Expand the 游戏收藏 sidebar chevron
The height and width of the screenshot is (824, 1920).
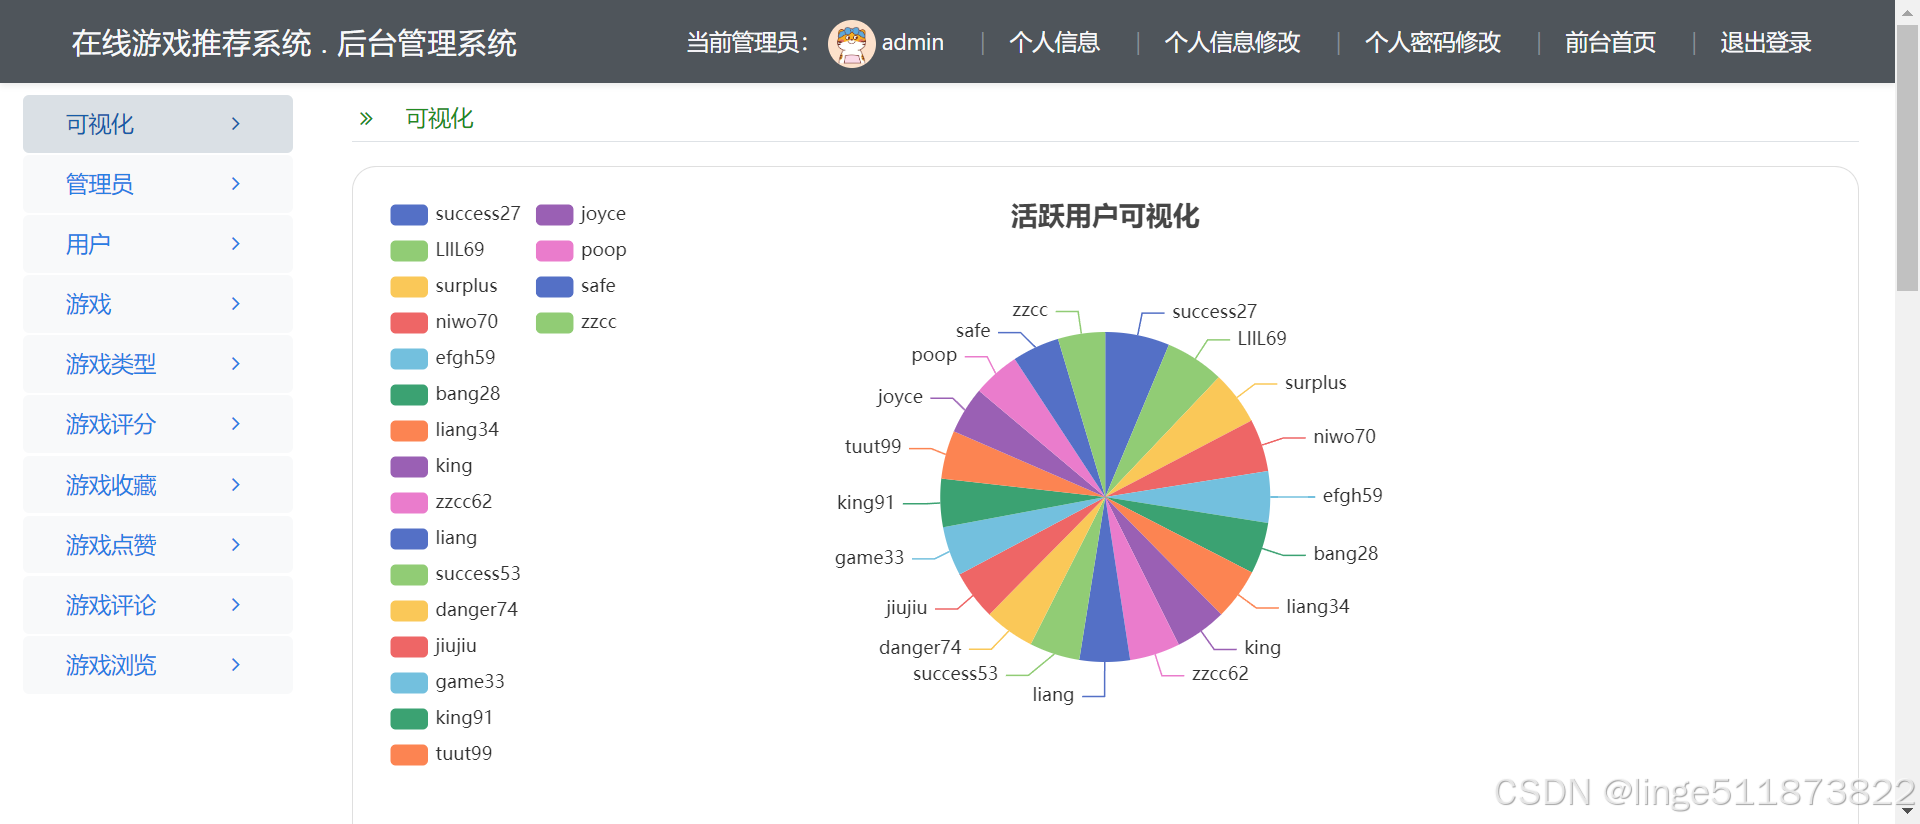coord(236,485)
